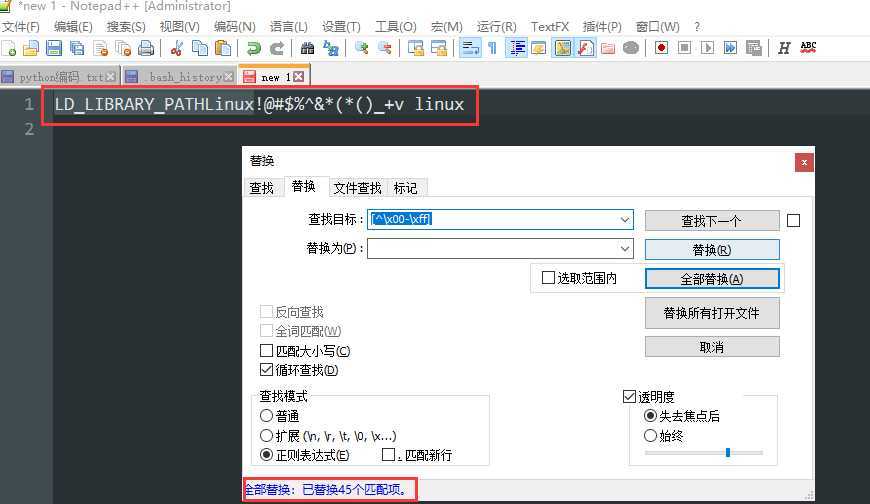Click the redo arrow icon
Viewport: 870px width, 504px height.
[276, 48]
